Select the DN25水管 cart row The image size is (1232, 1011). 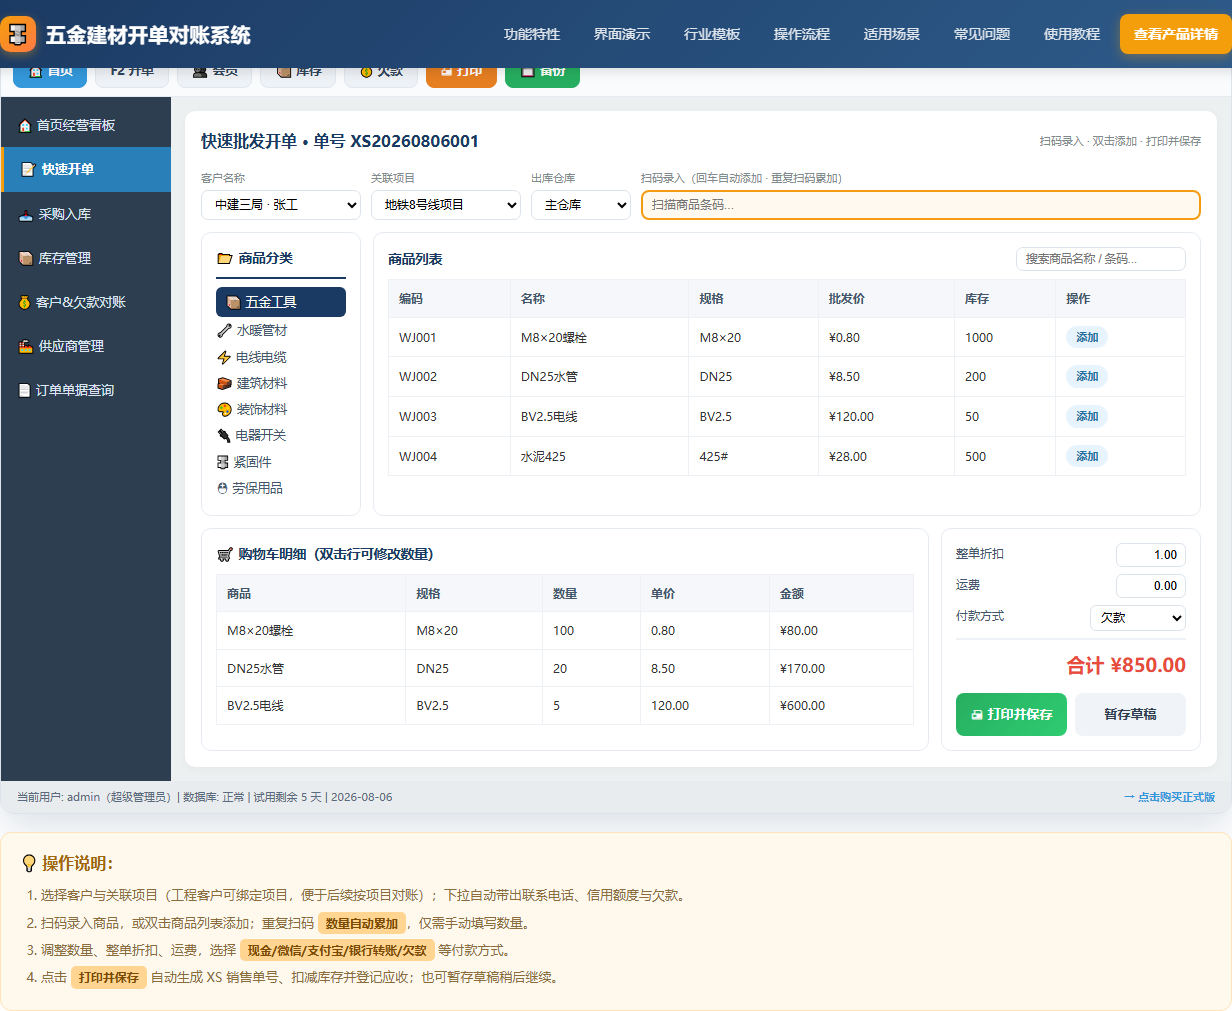(x=565, y=669)
